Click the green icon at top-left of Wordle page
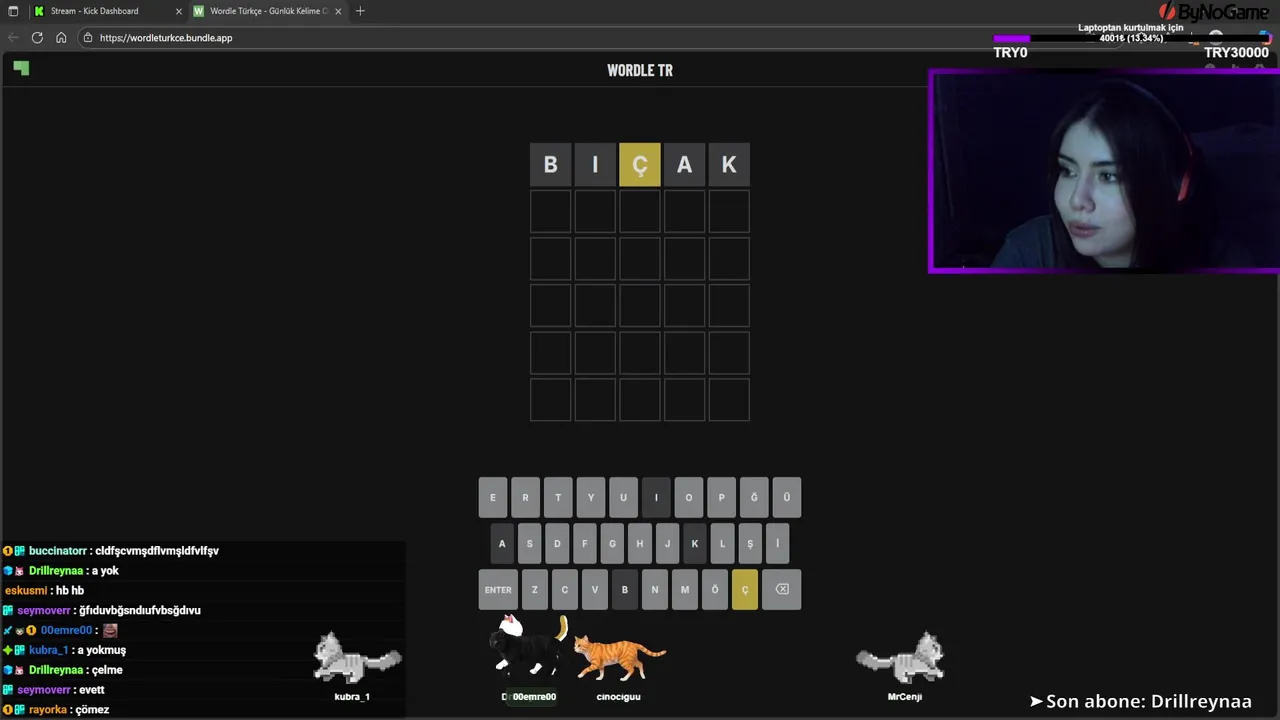Viewport: 1280px width, 720px height. coord(21,68)
